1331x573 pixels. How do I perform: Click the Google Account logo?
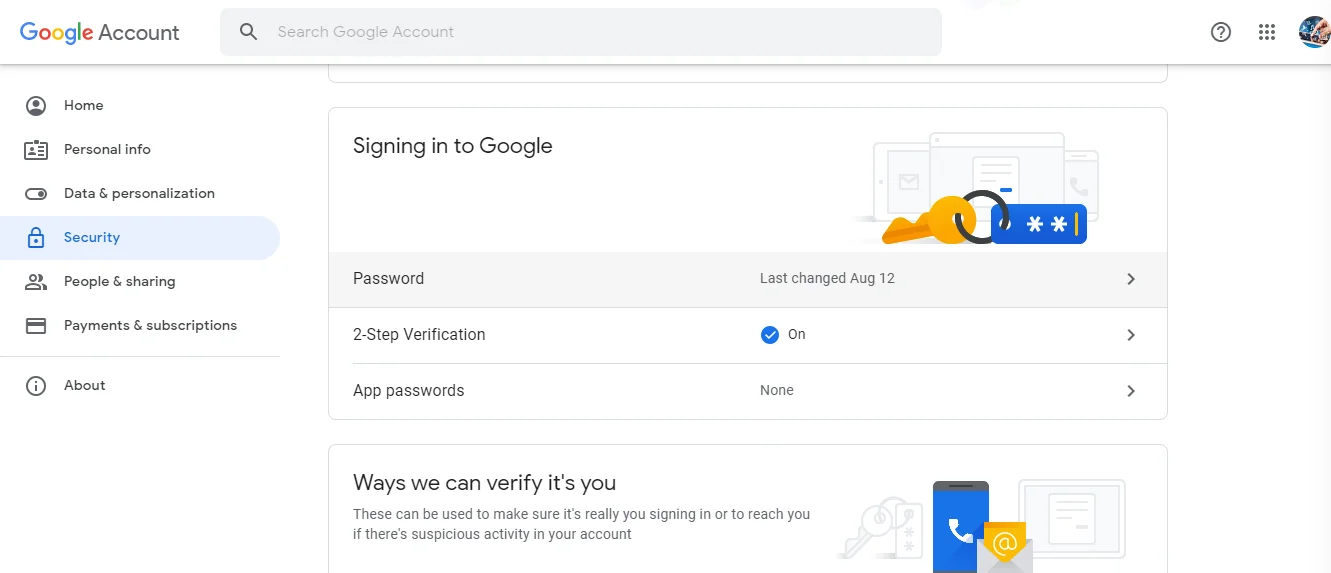(x=99, y=32)
